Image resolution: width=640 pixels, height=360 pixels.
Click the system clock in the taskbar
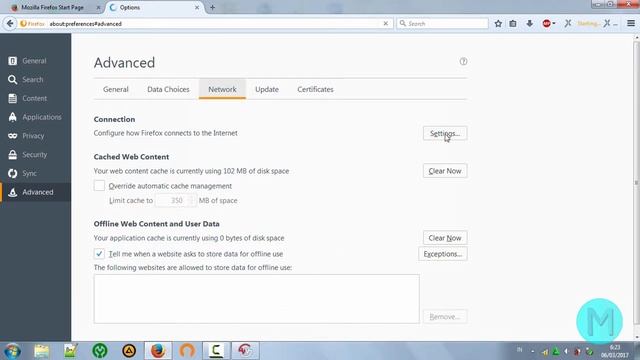(614, 351)
